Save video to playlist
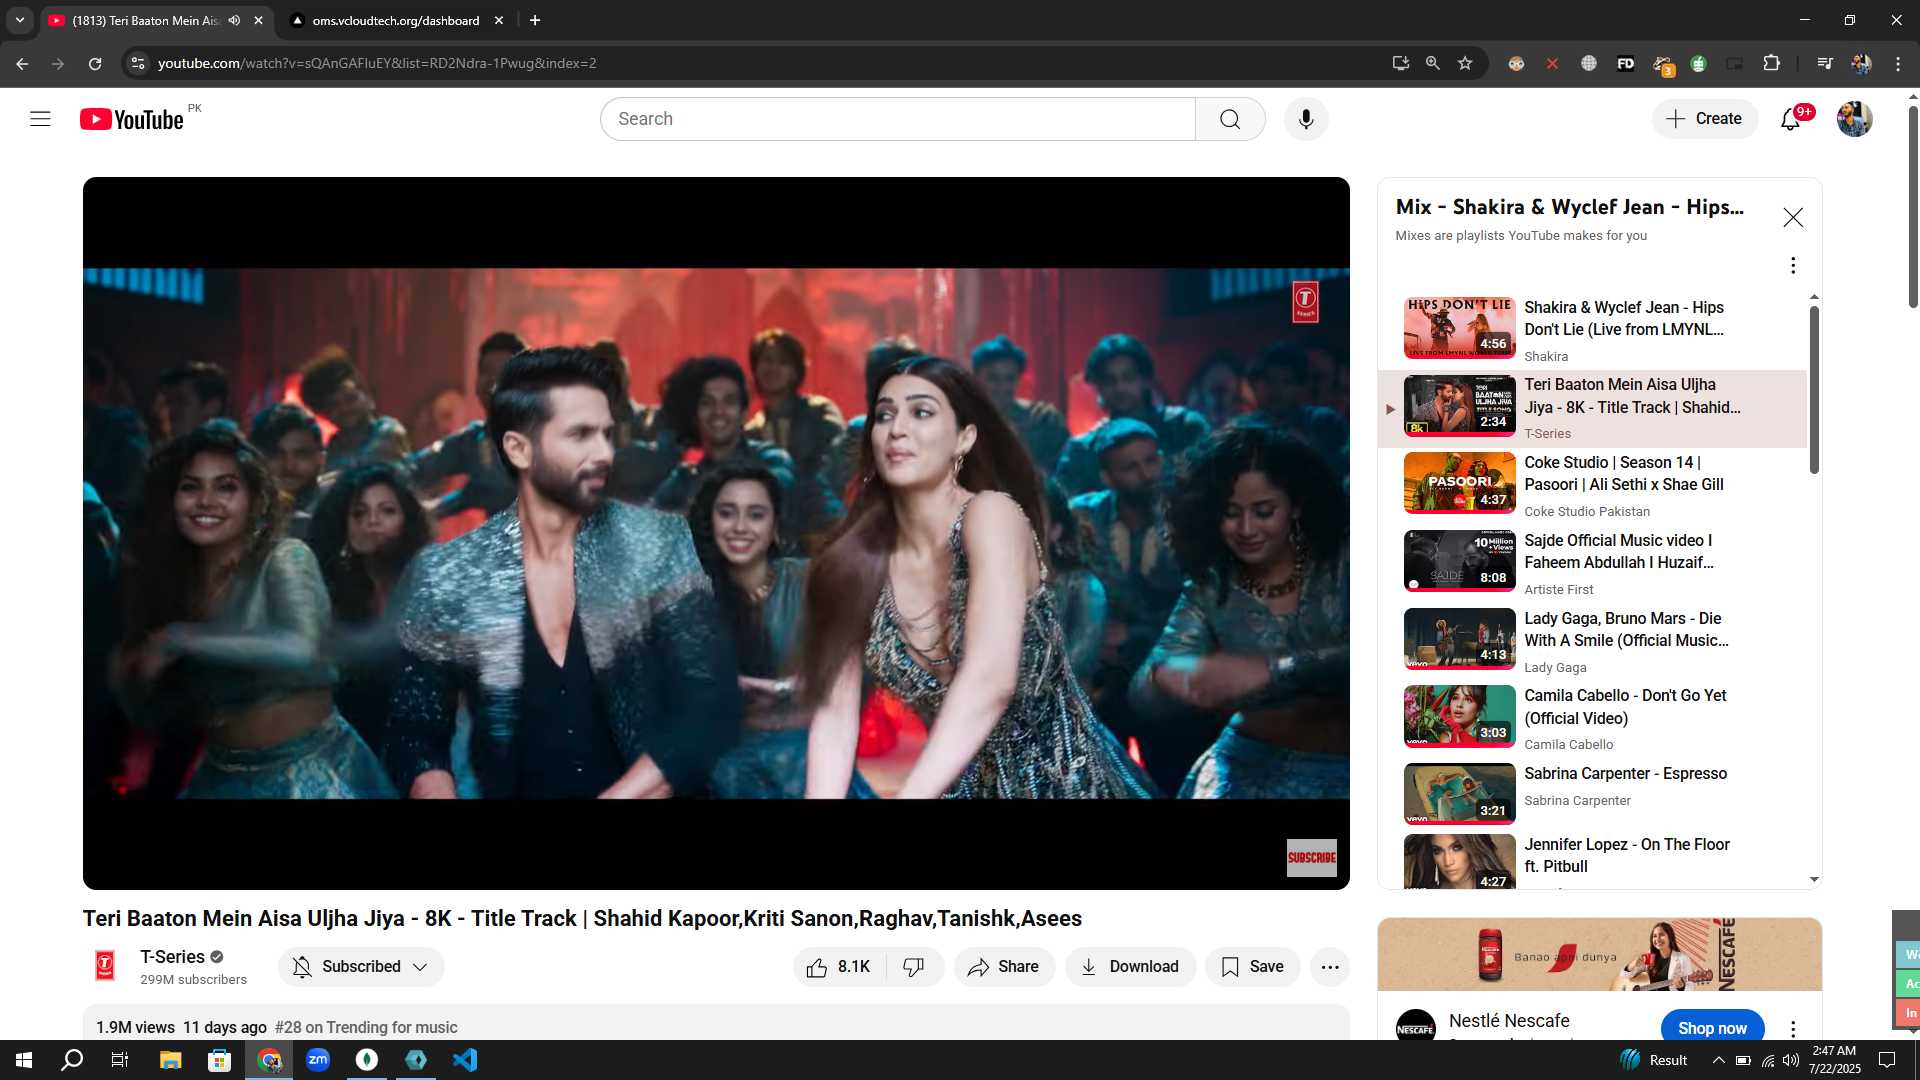Viewport: 1920px width, 1080px height. (x=1253, y=967)
